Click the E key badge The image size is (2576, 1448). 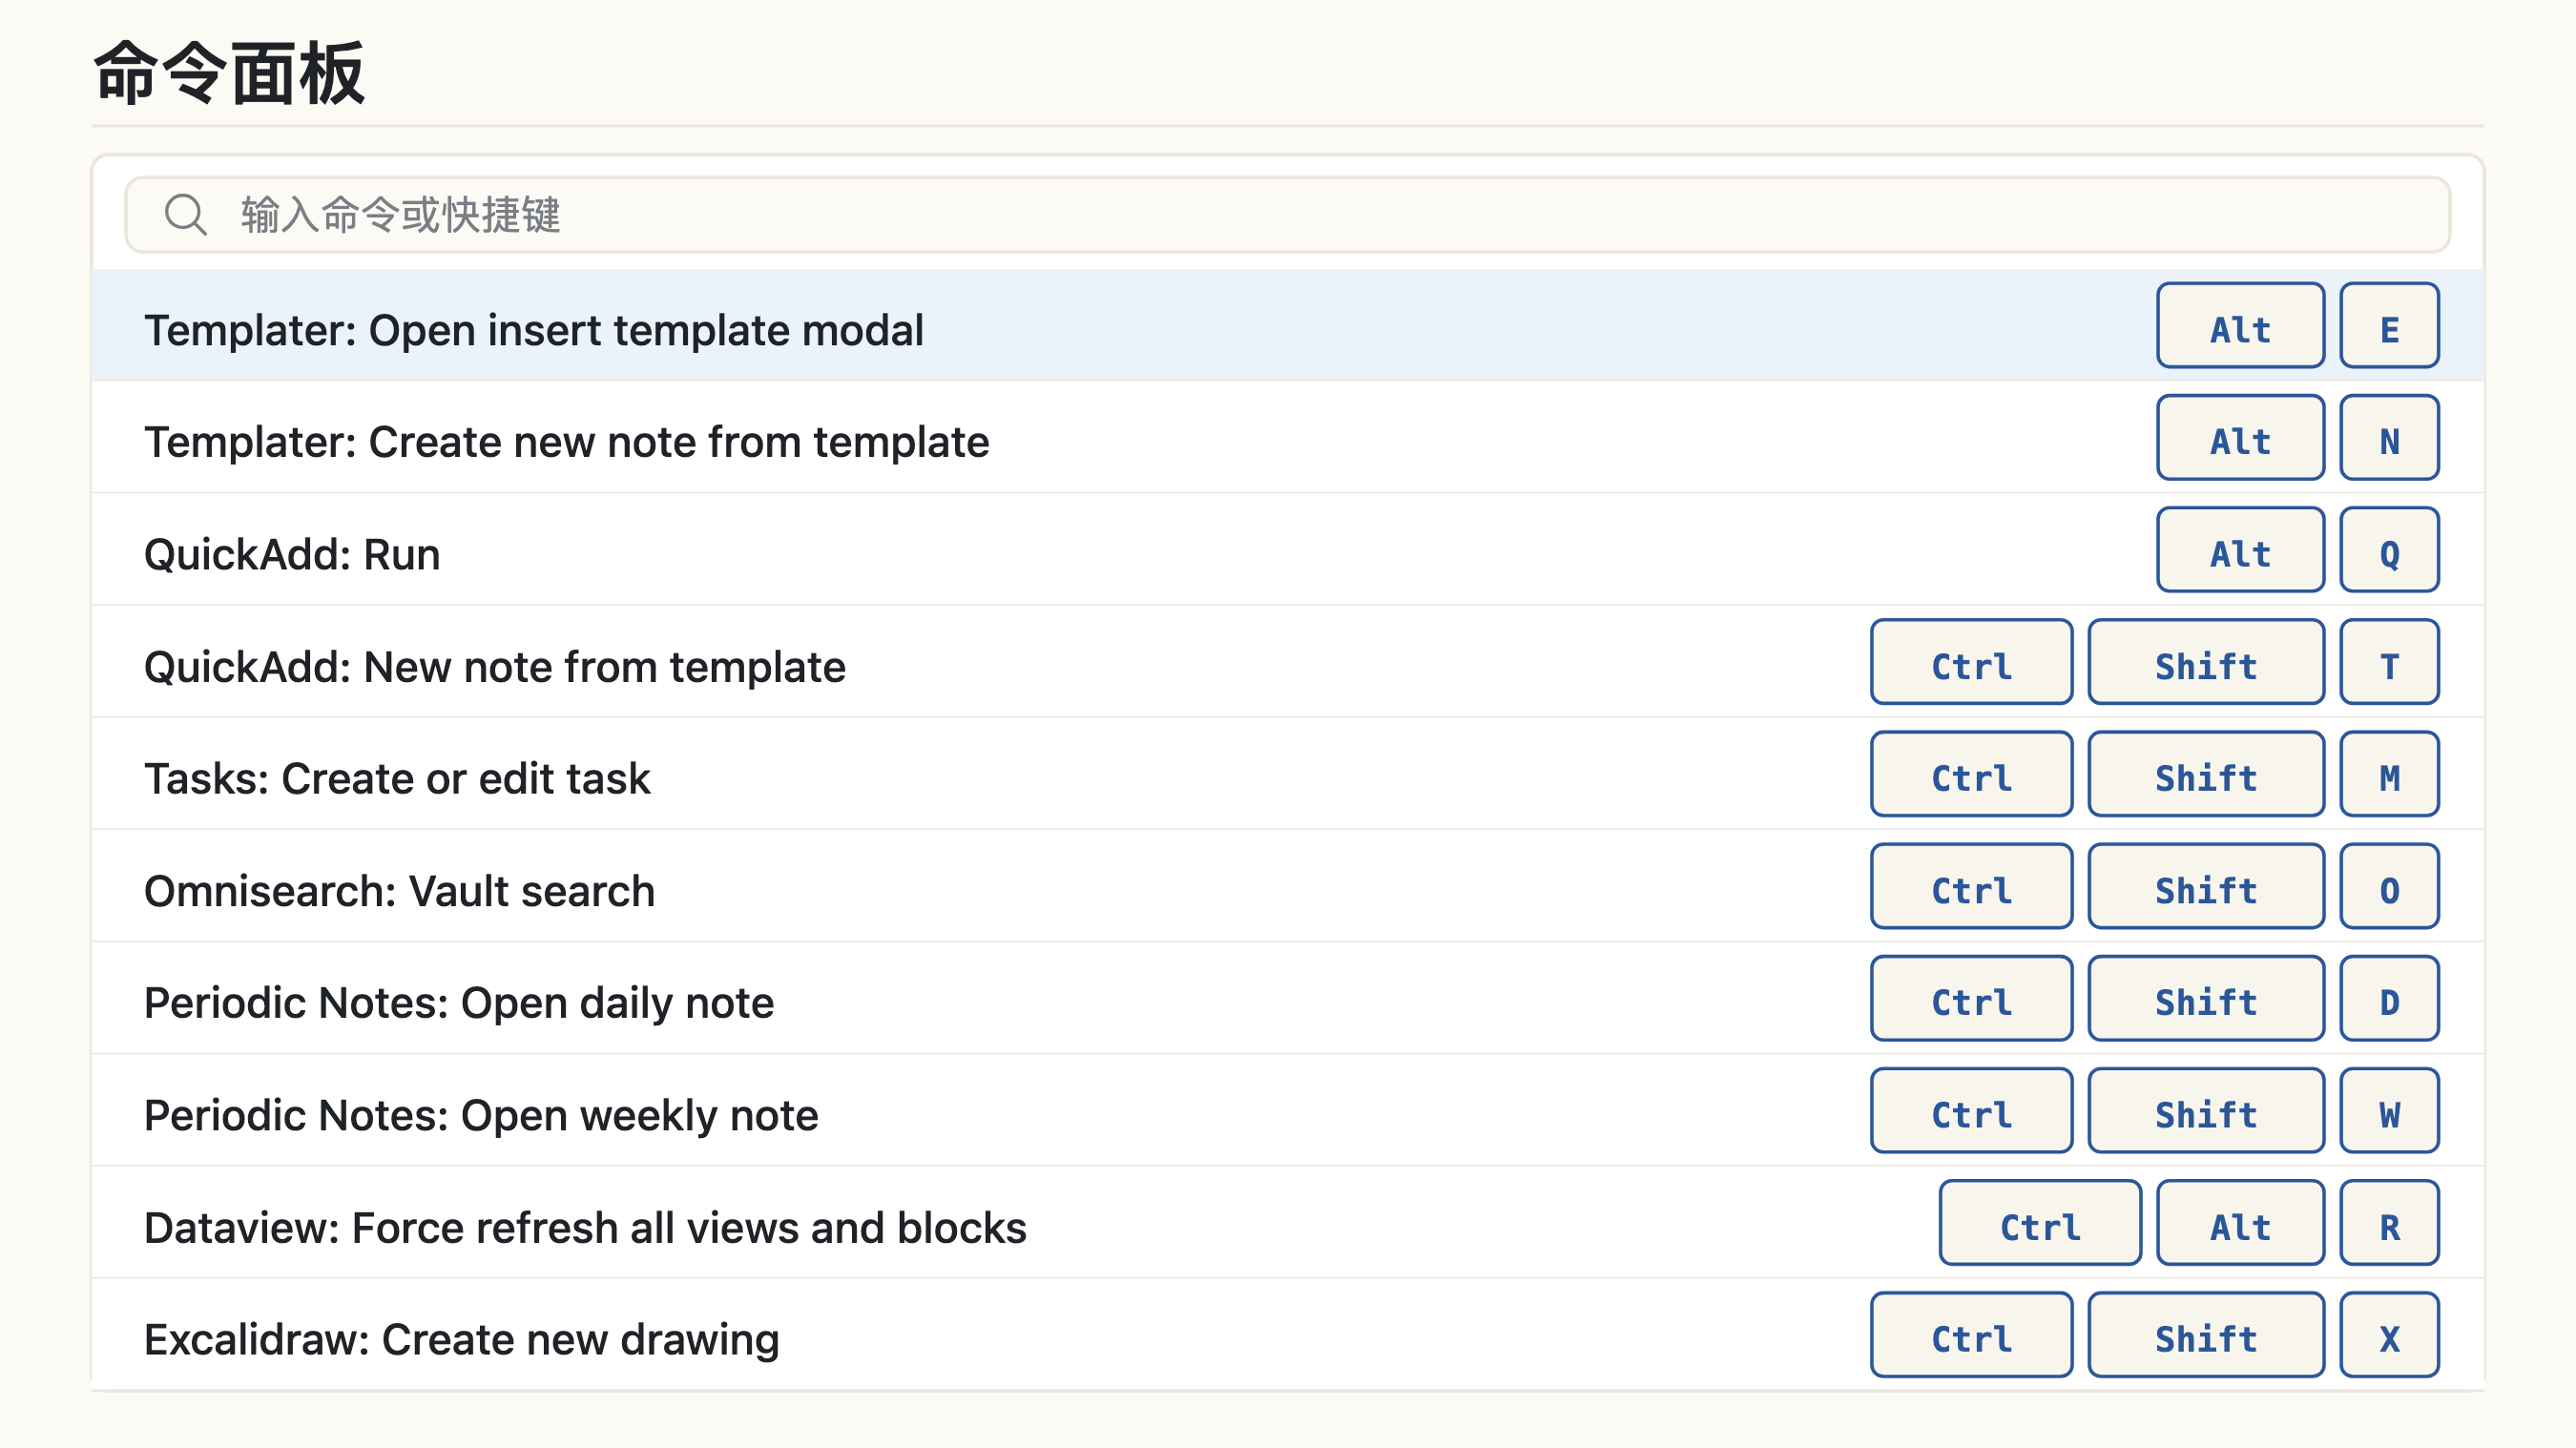tap(2389, 325)
